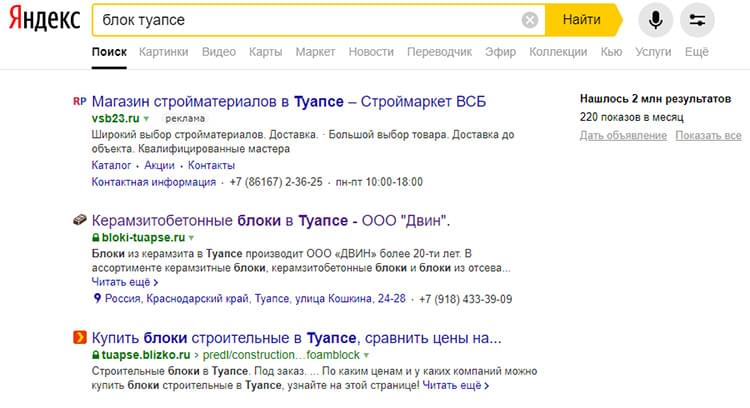Start voice search with the microphone icon
Viewport: 750px width, 408px height.
click(x=655, y=20)
